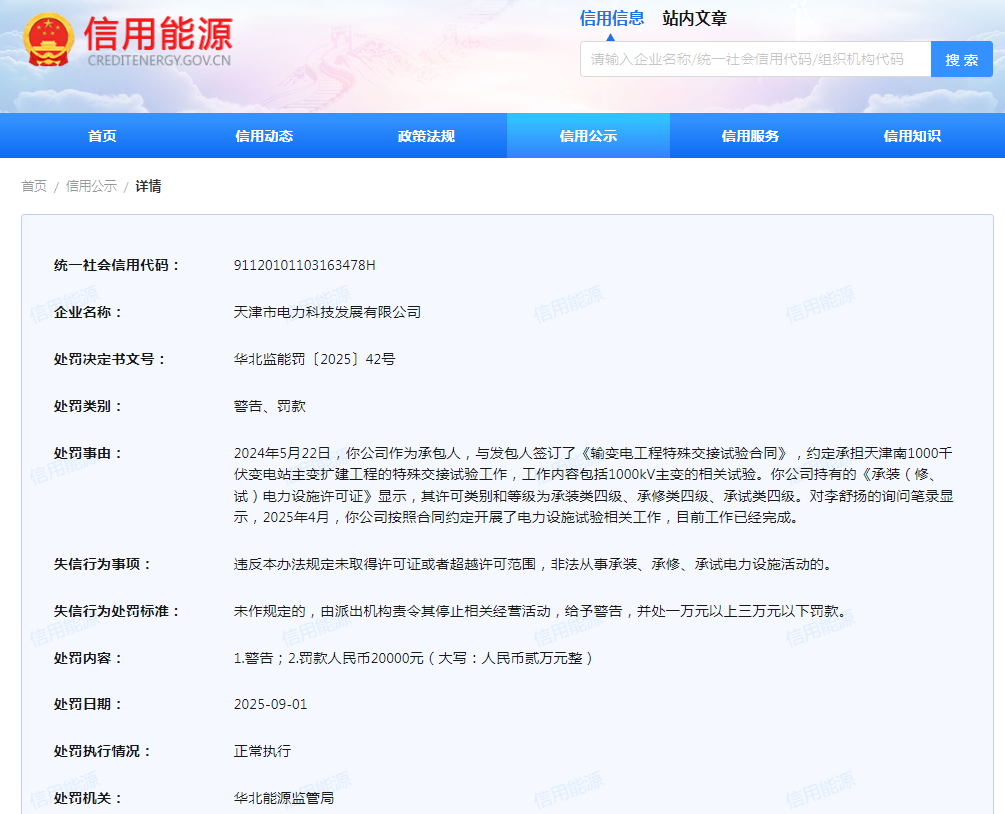
Task: Click 信用公示 breadcrumb link
Action: [x=91, y=186]
